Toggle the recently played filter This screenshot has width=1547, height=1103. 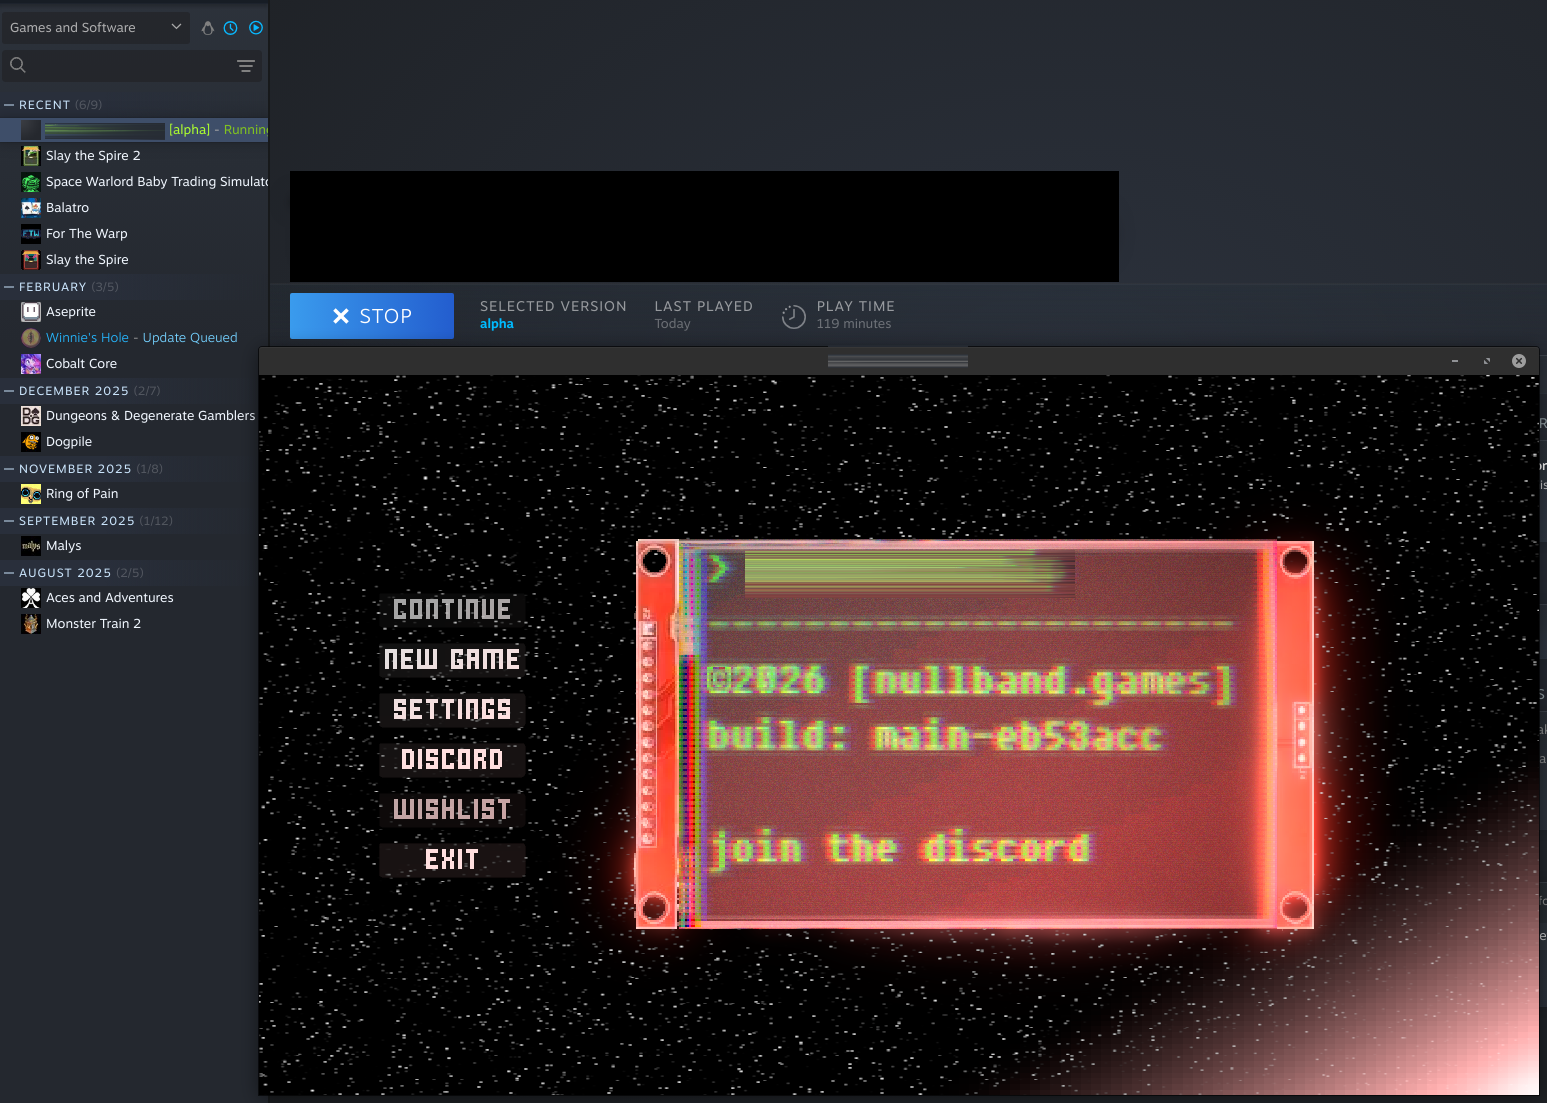coord(231,28)
